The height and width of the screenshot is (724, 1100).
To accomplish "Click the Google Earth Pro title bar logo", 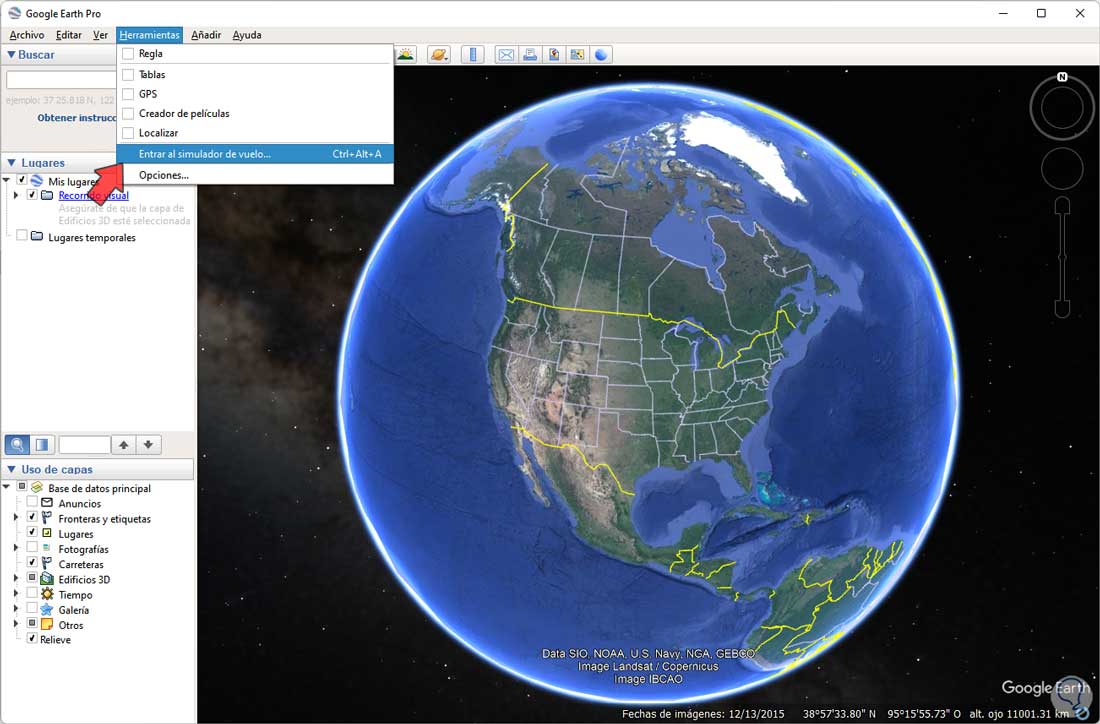I will pyautogui.click(x=15, y=13).
